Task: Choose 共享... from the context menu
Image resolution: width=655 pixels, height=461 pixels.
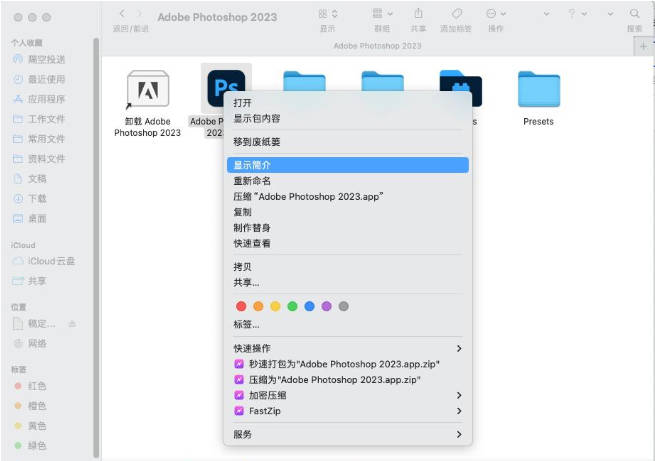Action: [348, 283]
